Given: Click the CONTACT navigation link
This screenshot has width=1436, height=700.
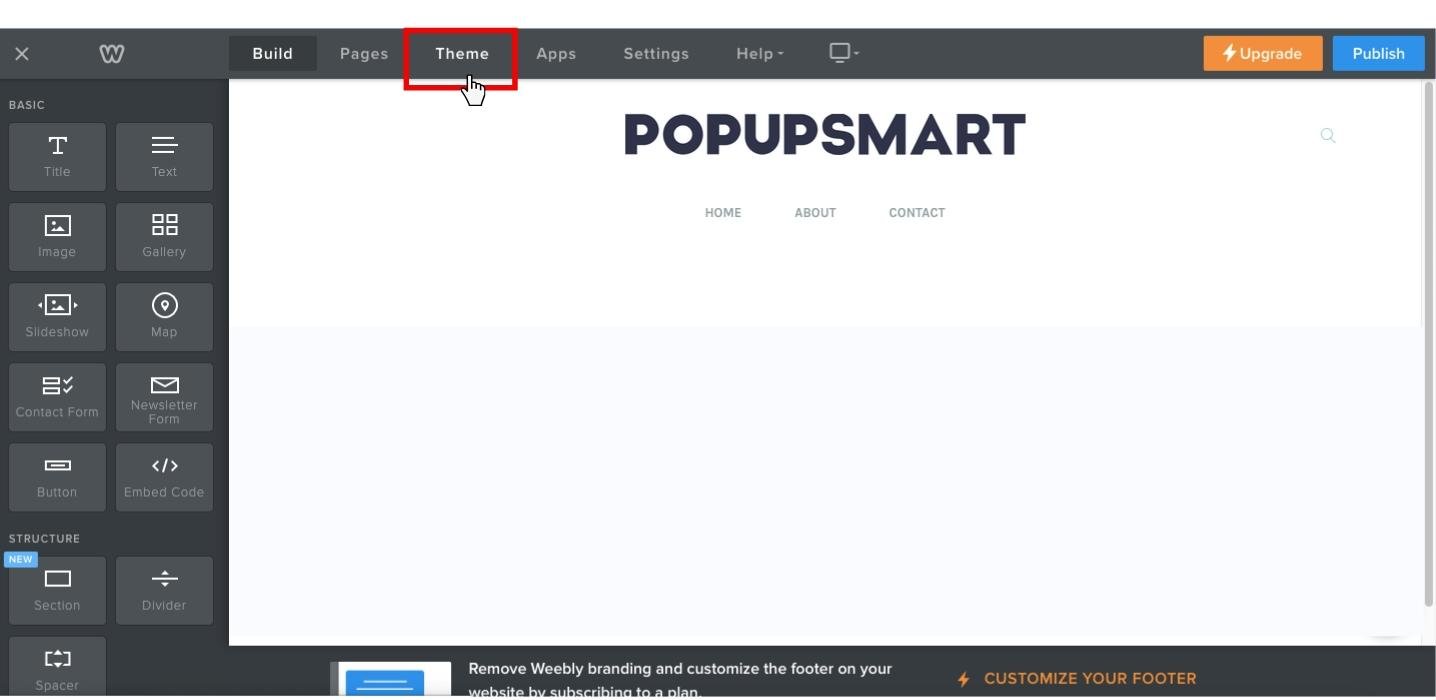Looking at the screenshot, I should (917, 213).
